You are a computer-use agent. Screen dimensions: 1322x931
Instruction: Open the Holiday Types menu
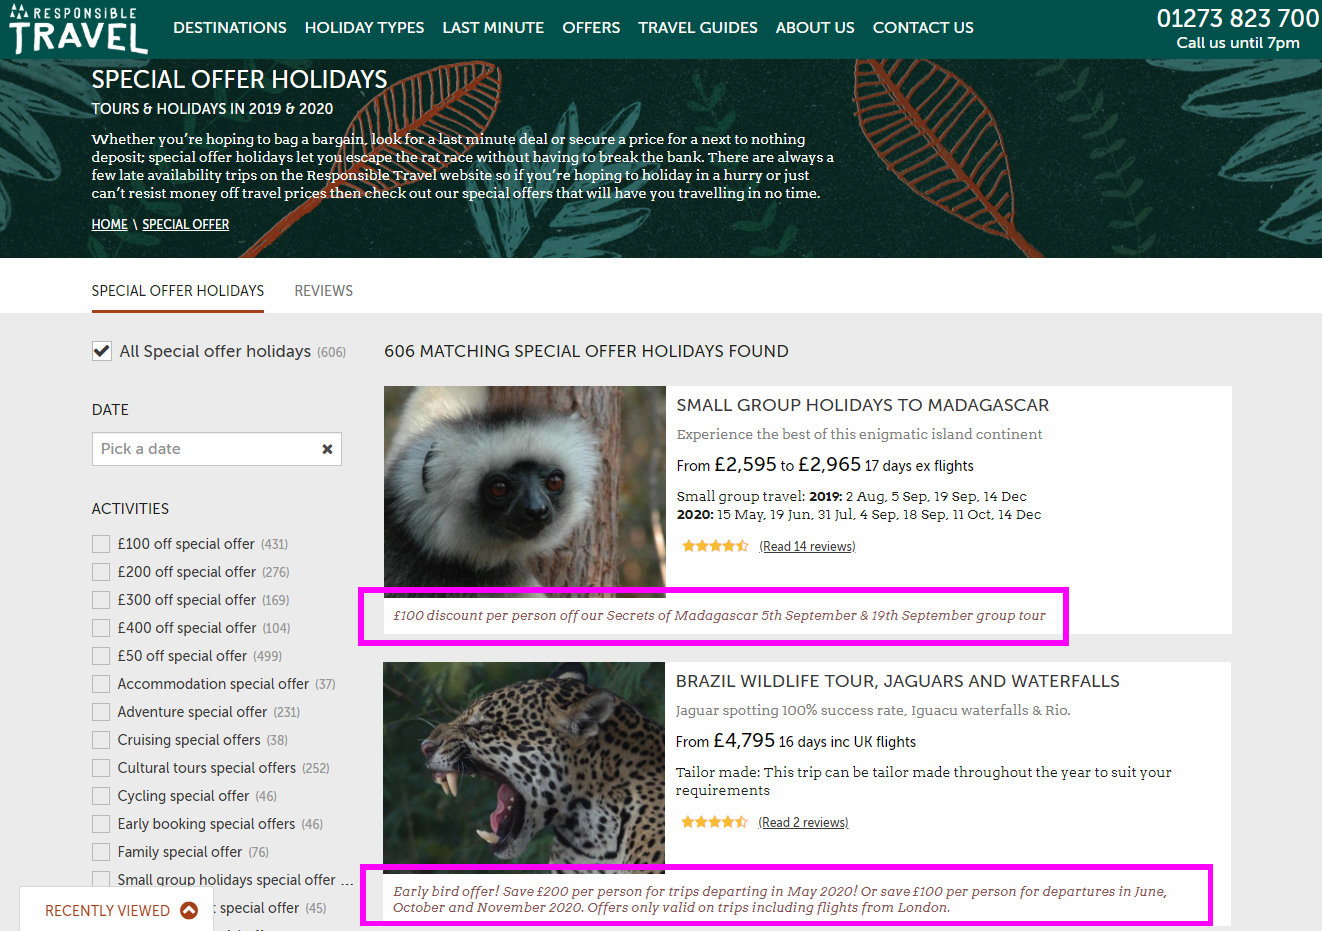(x=364, y=28)
